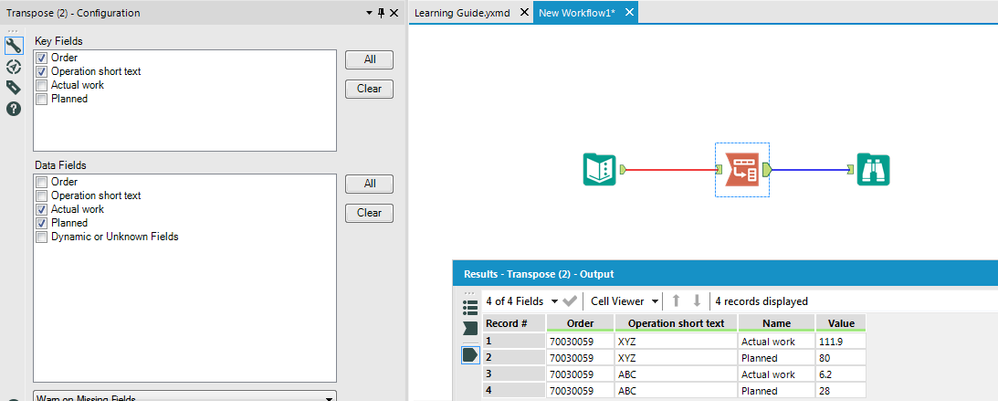Open the Warn on Missing Fields dropdown

point(185,397)
